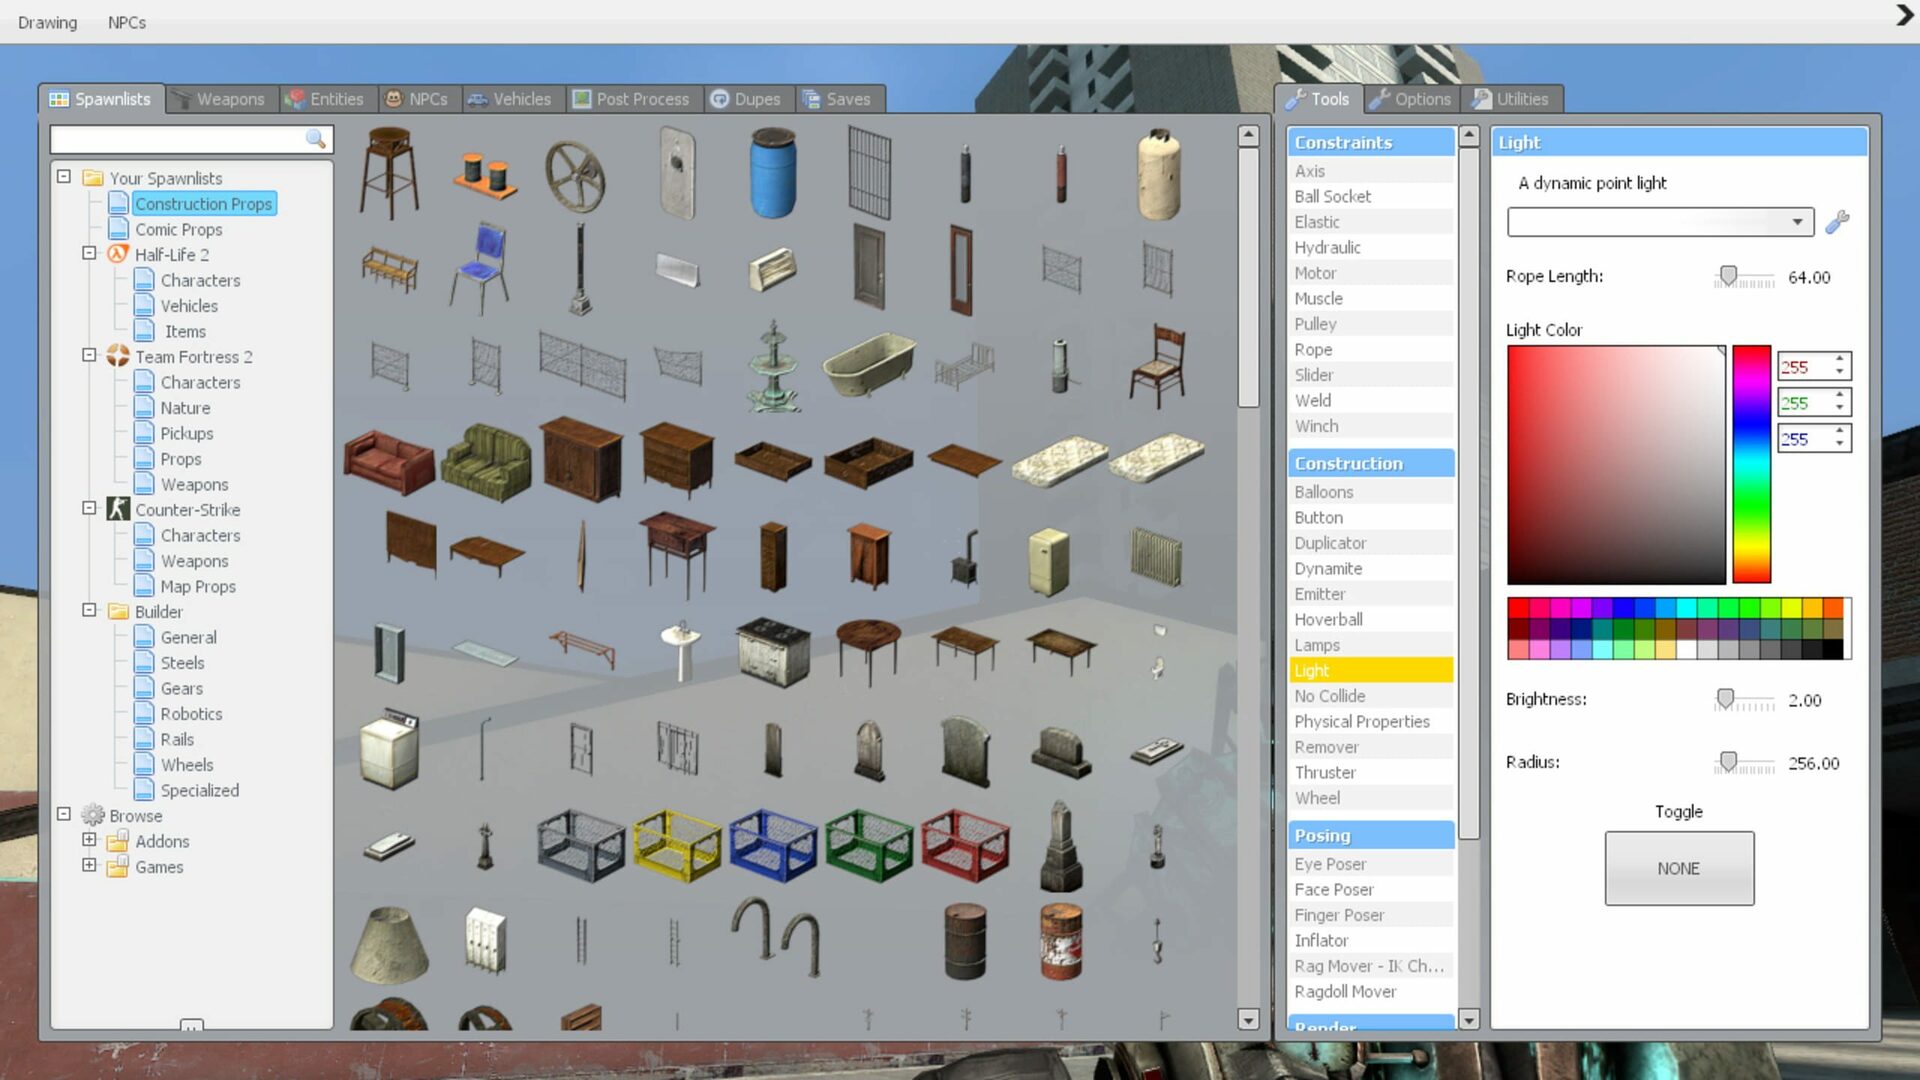
Task: Enable No Collide physics property
Action: tap(1329, 695)
